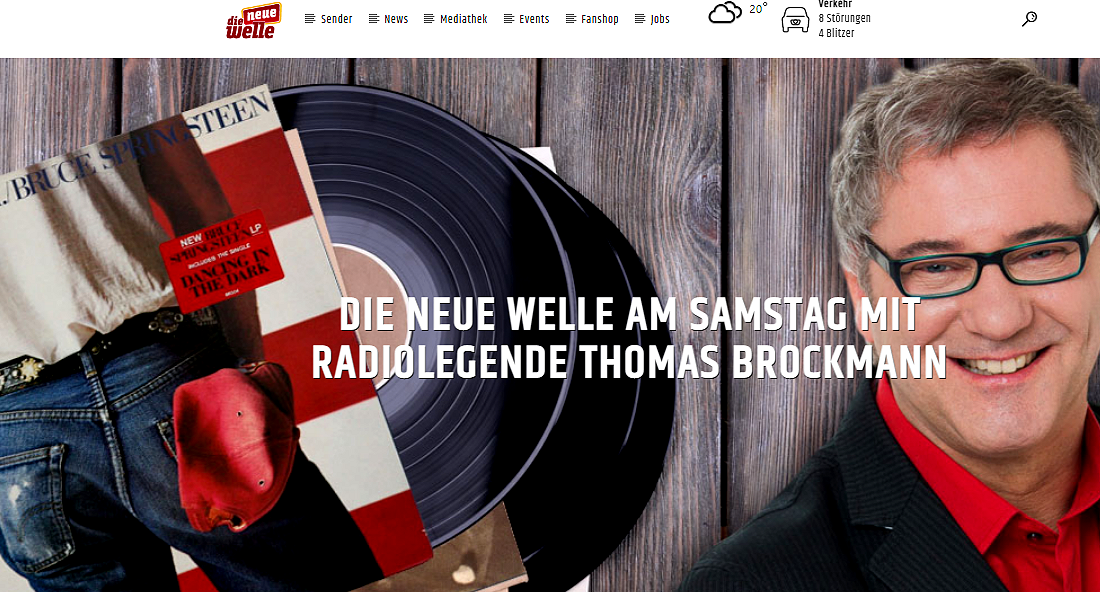The image size is (1100, 592).
Task: Open the Sender menu
Action: pyautogui.click(x=337, y=19)
